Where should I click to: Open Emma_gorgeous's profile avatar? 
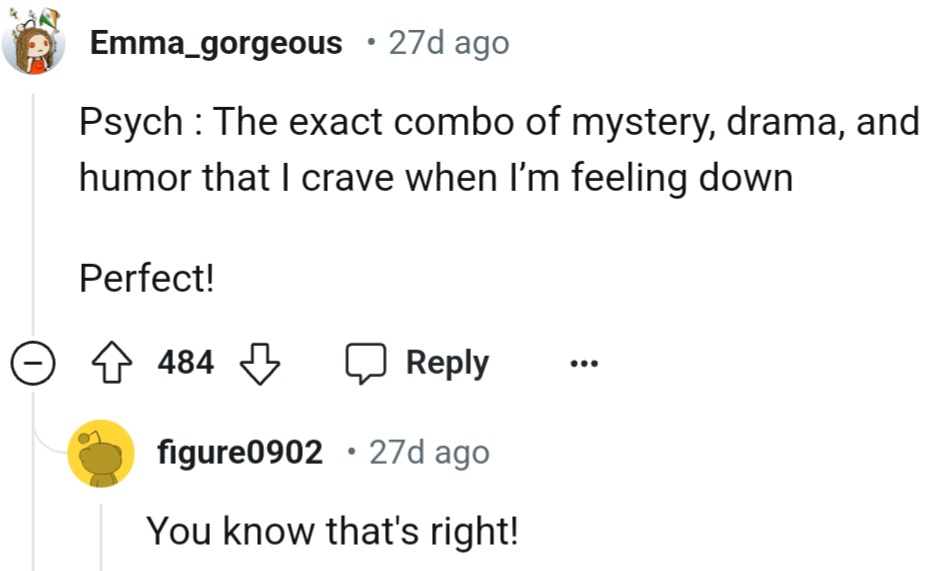pyautogui.click(x=34, y=46)
